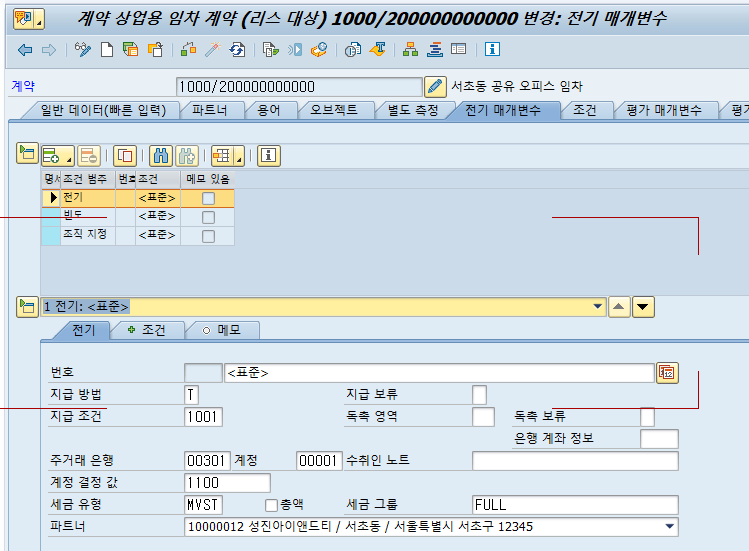Viewport: 749px width, 551px height.
Task: Click the 세금 그룹 field FULL
Action: point(575,505)
